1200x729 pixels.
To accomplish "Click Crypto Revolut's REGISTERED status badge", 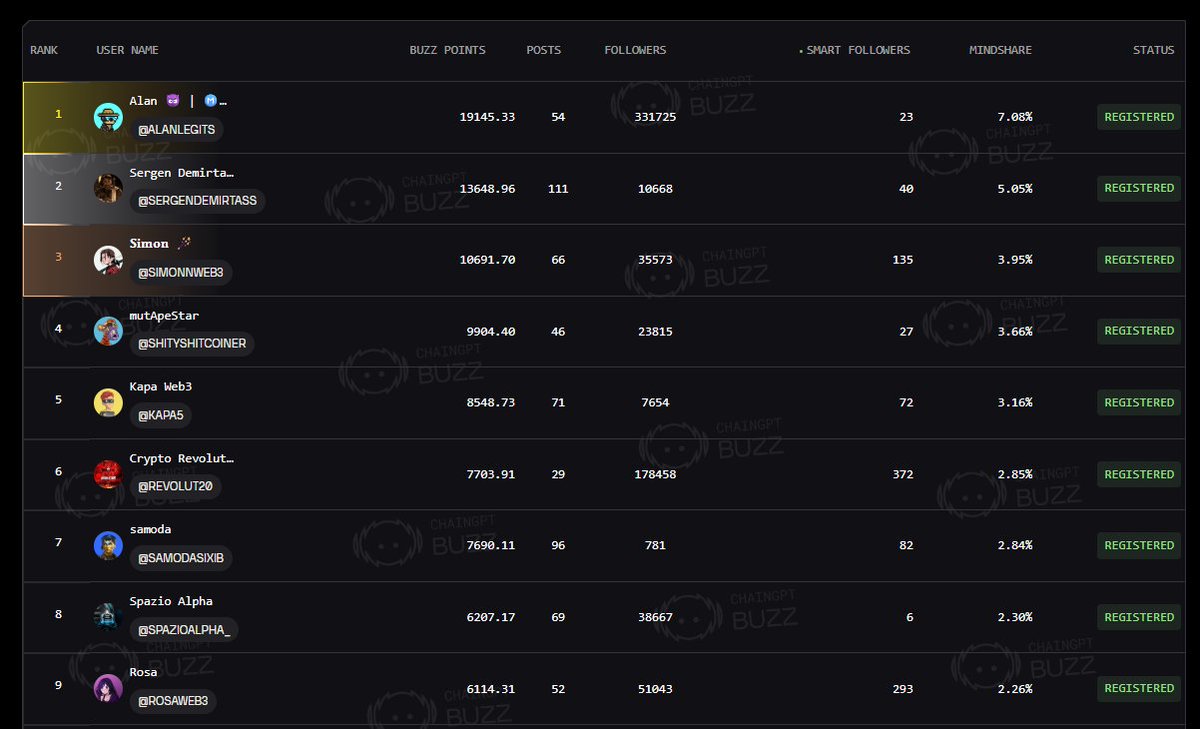I will (1139, 474).
